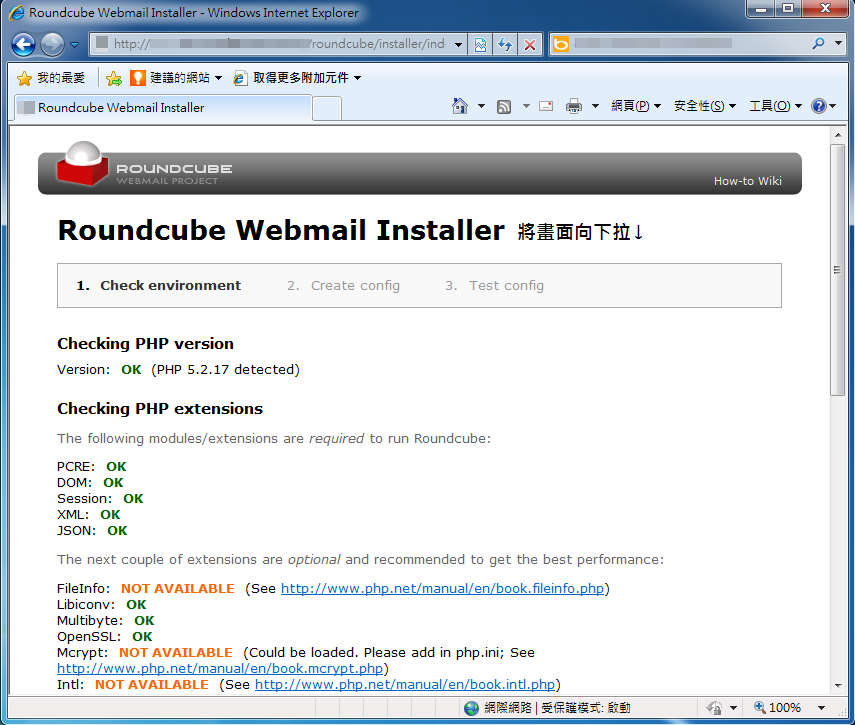Image resolution: width=855 pixels, height=725 pixels.
Task: Toggle Compatibility View icon in address bar
Action: point(480,45)
